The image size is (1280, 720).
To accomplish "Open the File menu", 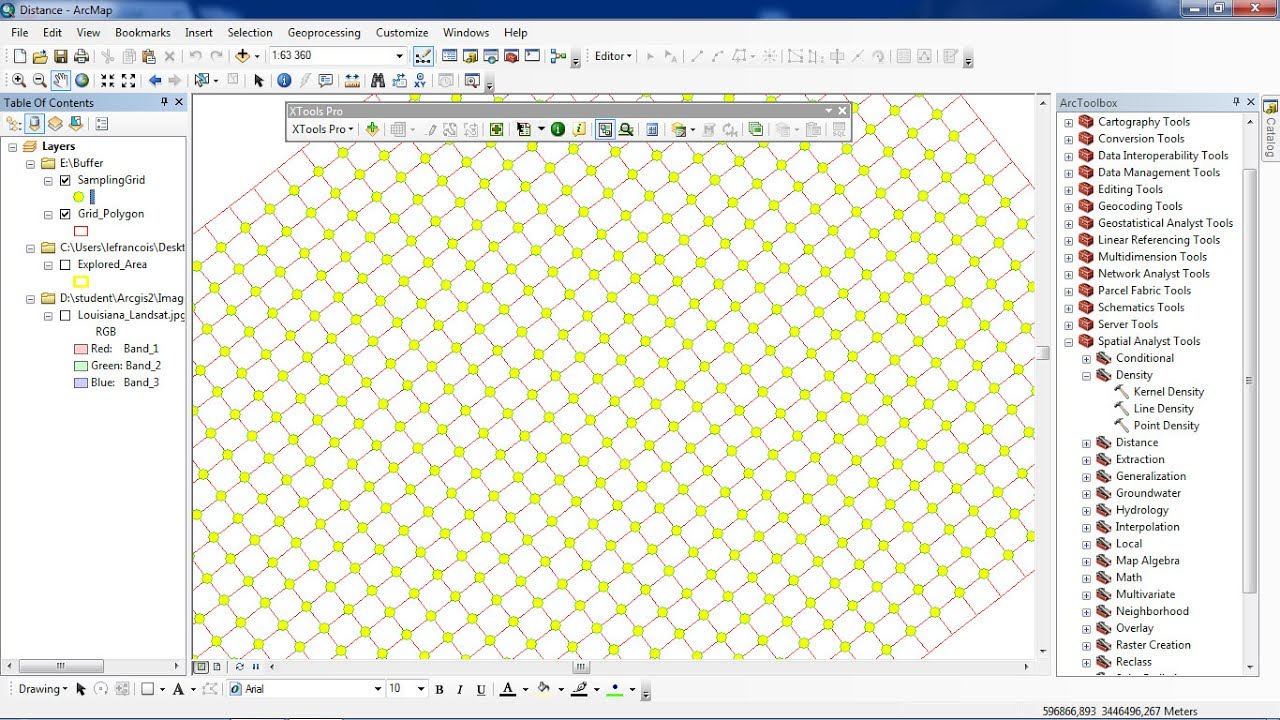I will 20,33.
